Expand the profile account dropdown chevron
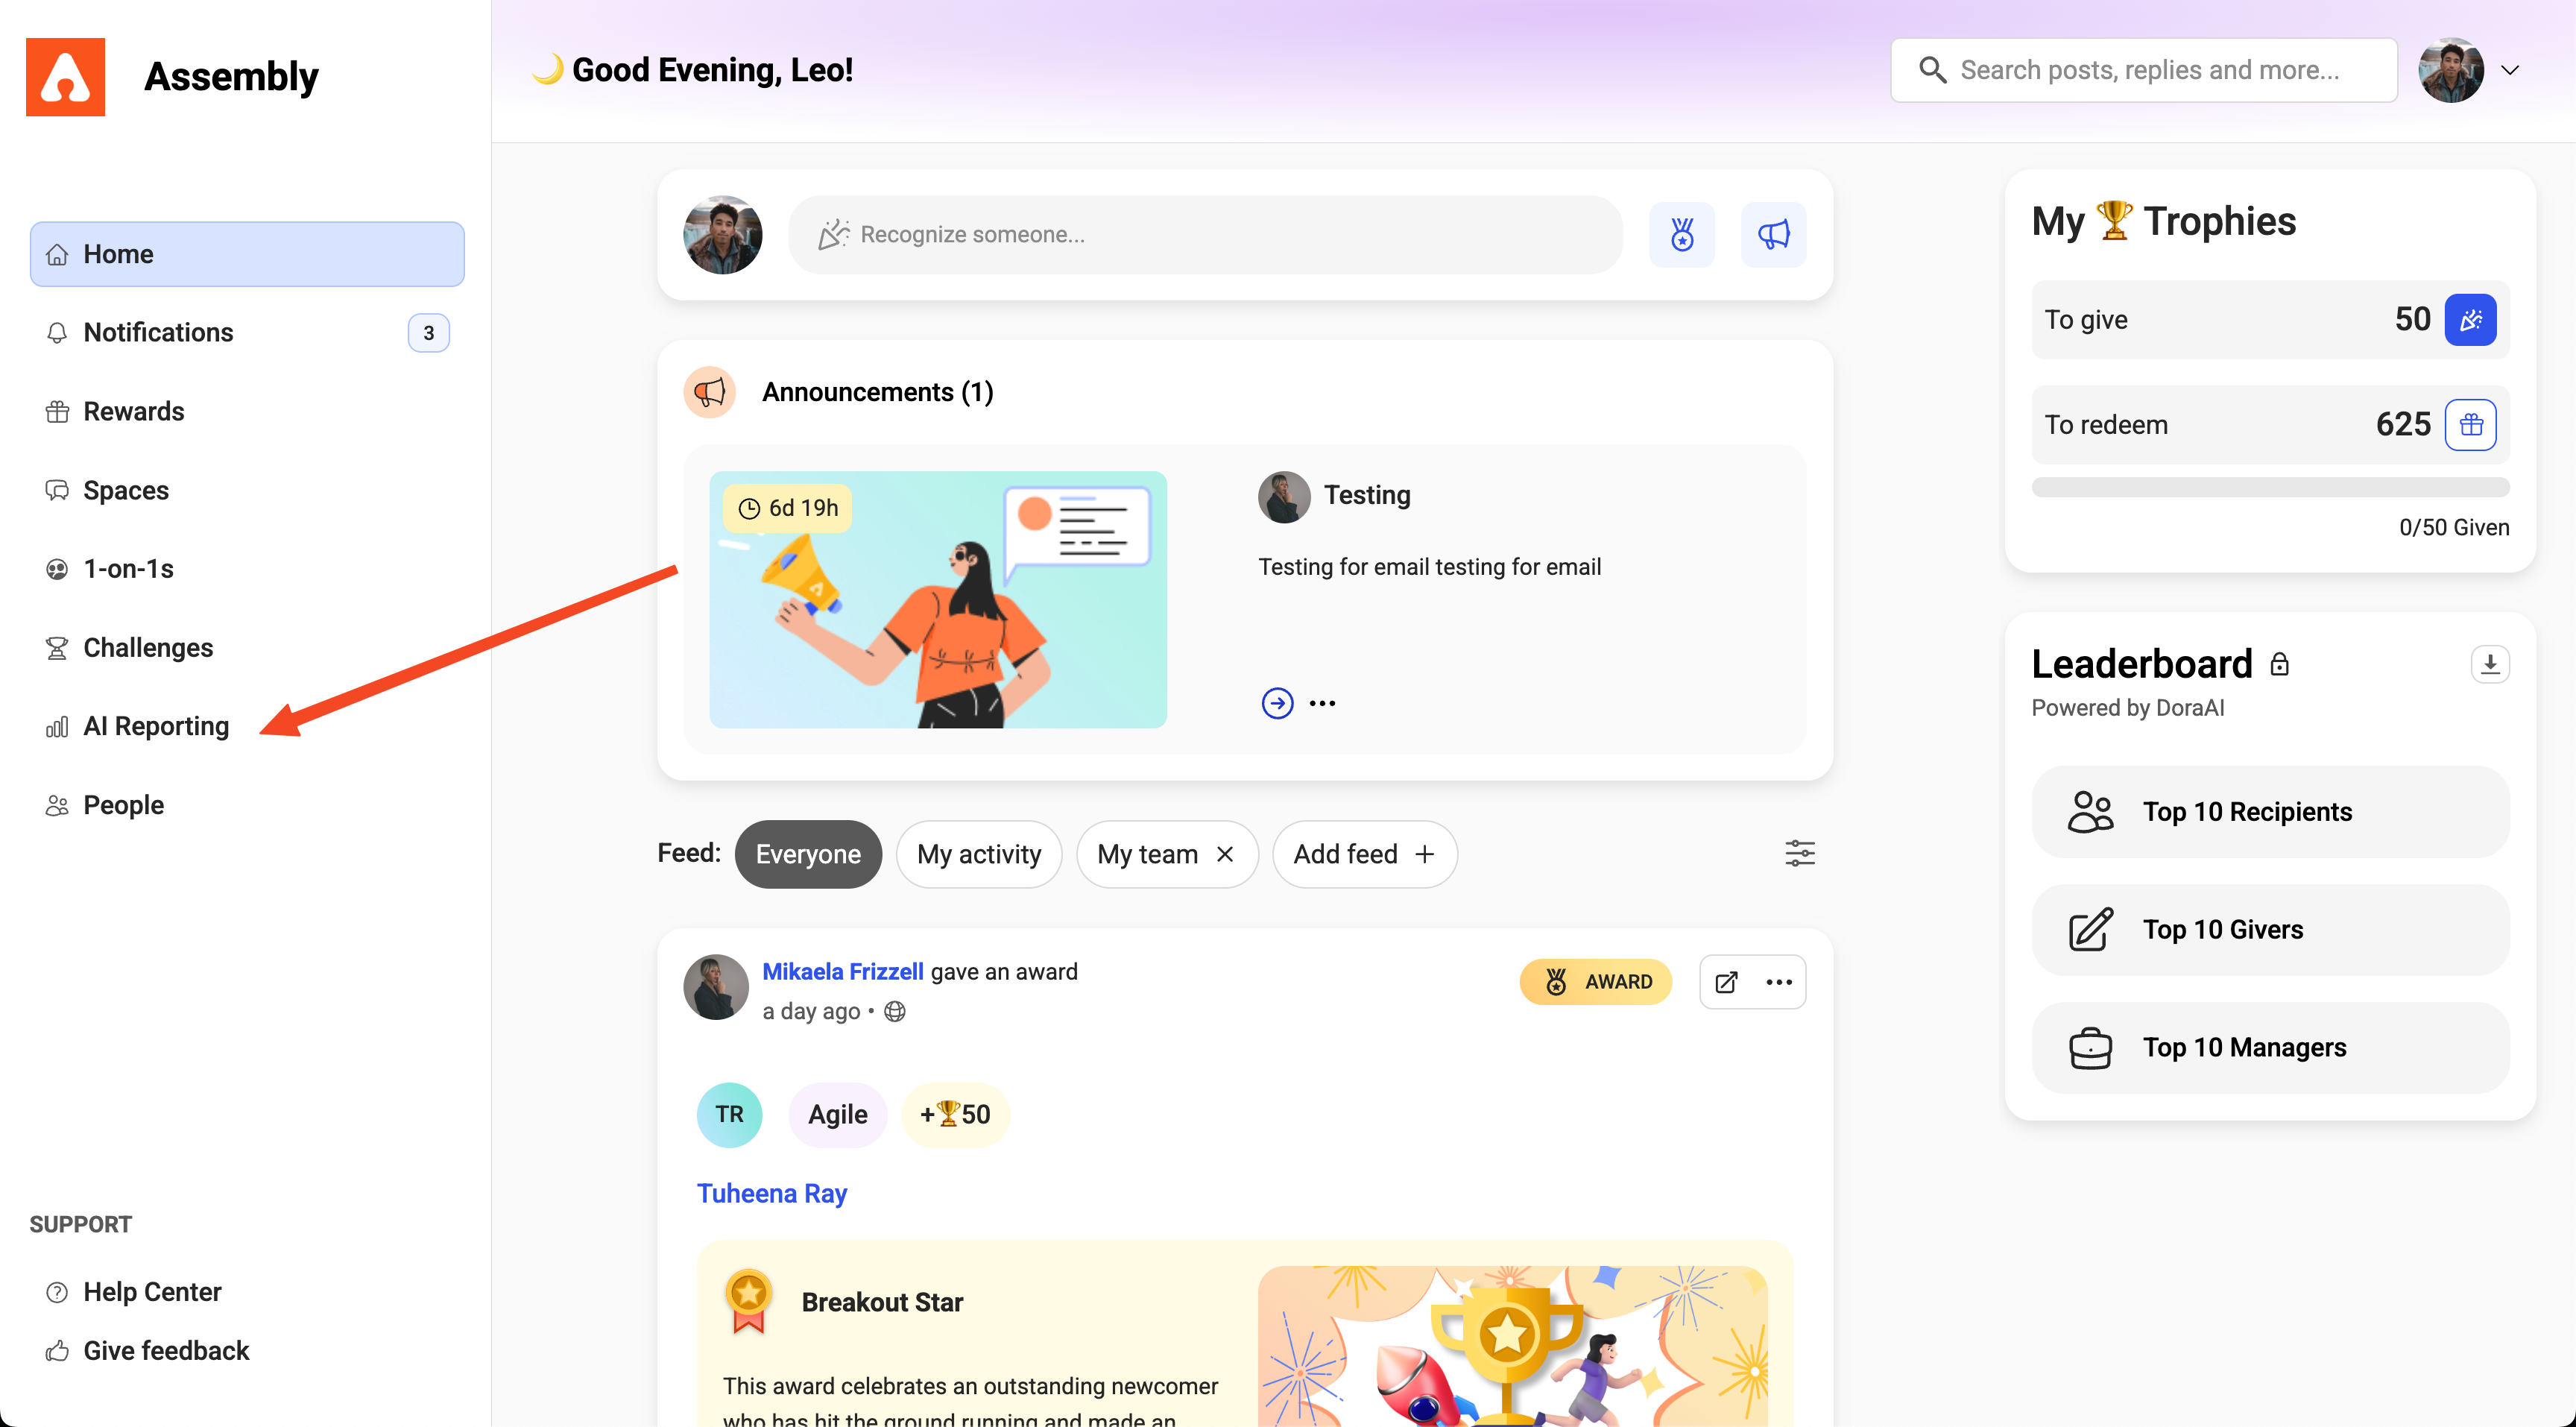Viewport: 2576px width, 1427px height. 2510,70
